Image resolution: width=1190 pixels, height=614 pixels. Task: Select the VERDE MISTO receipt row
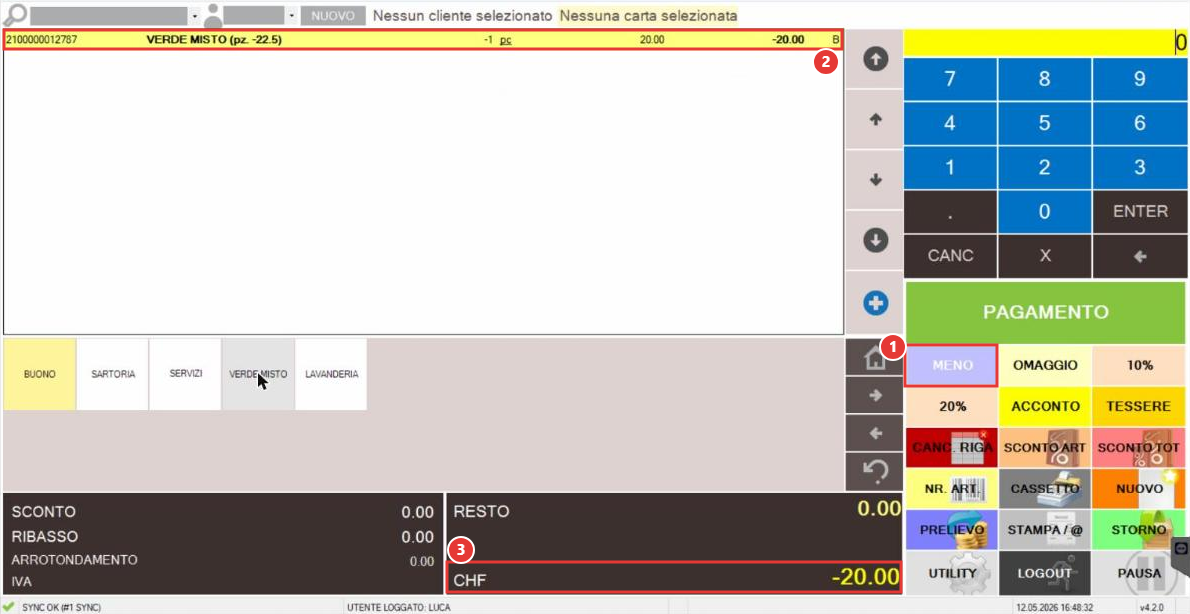(423, 39)
